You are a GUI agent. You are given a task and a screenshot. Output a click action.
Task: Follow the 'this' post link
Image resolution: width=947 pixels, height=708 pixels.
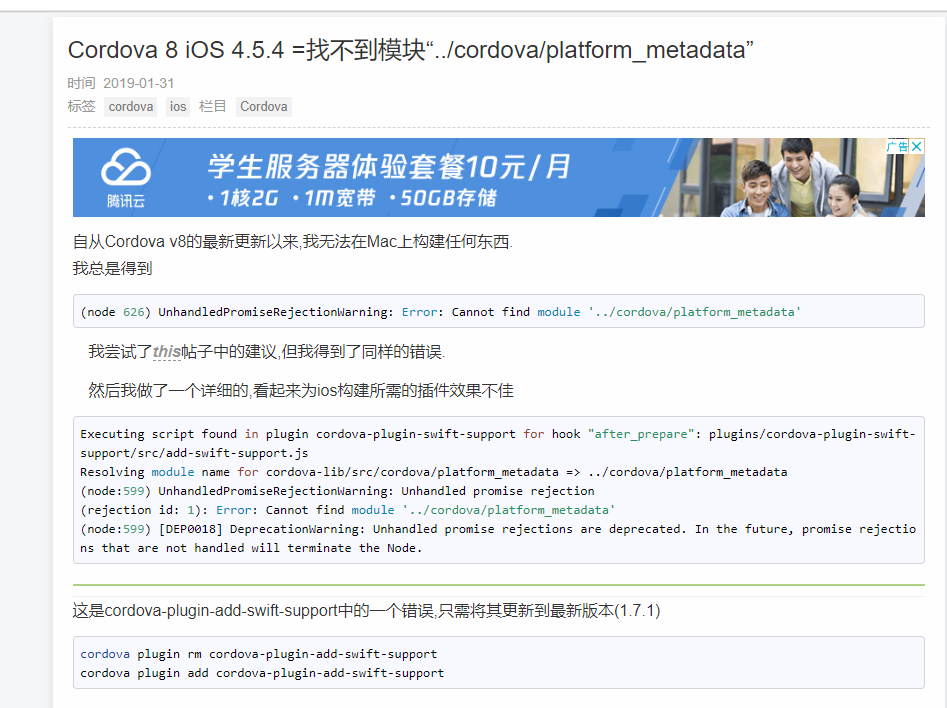167,352
